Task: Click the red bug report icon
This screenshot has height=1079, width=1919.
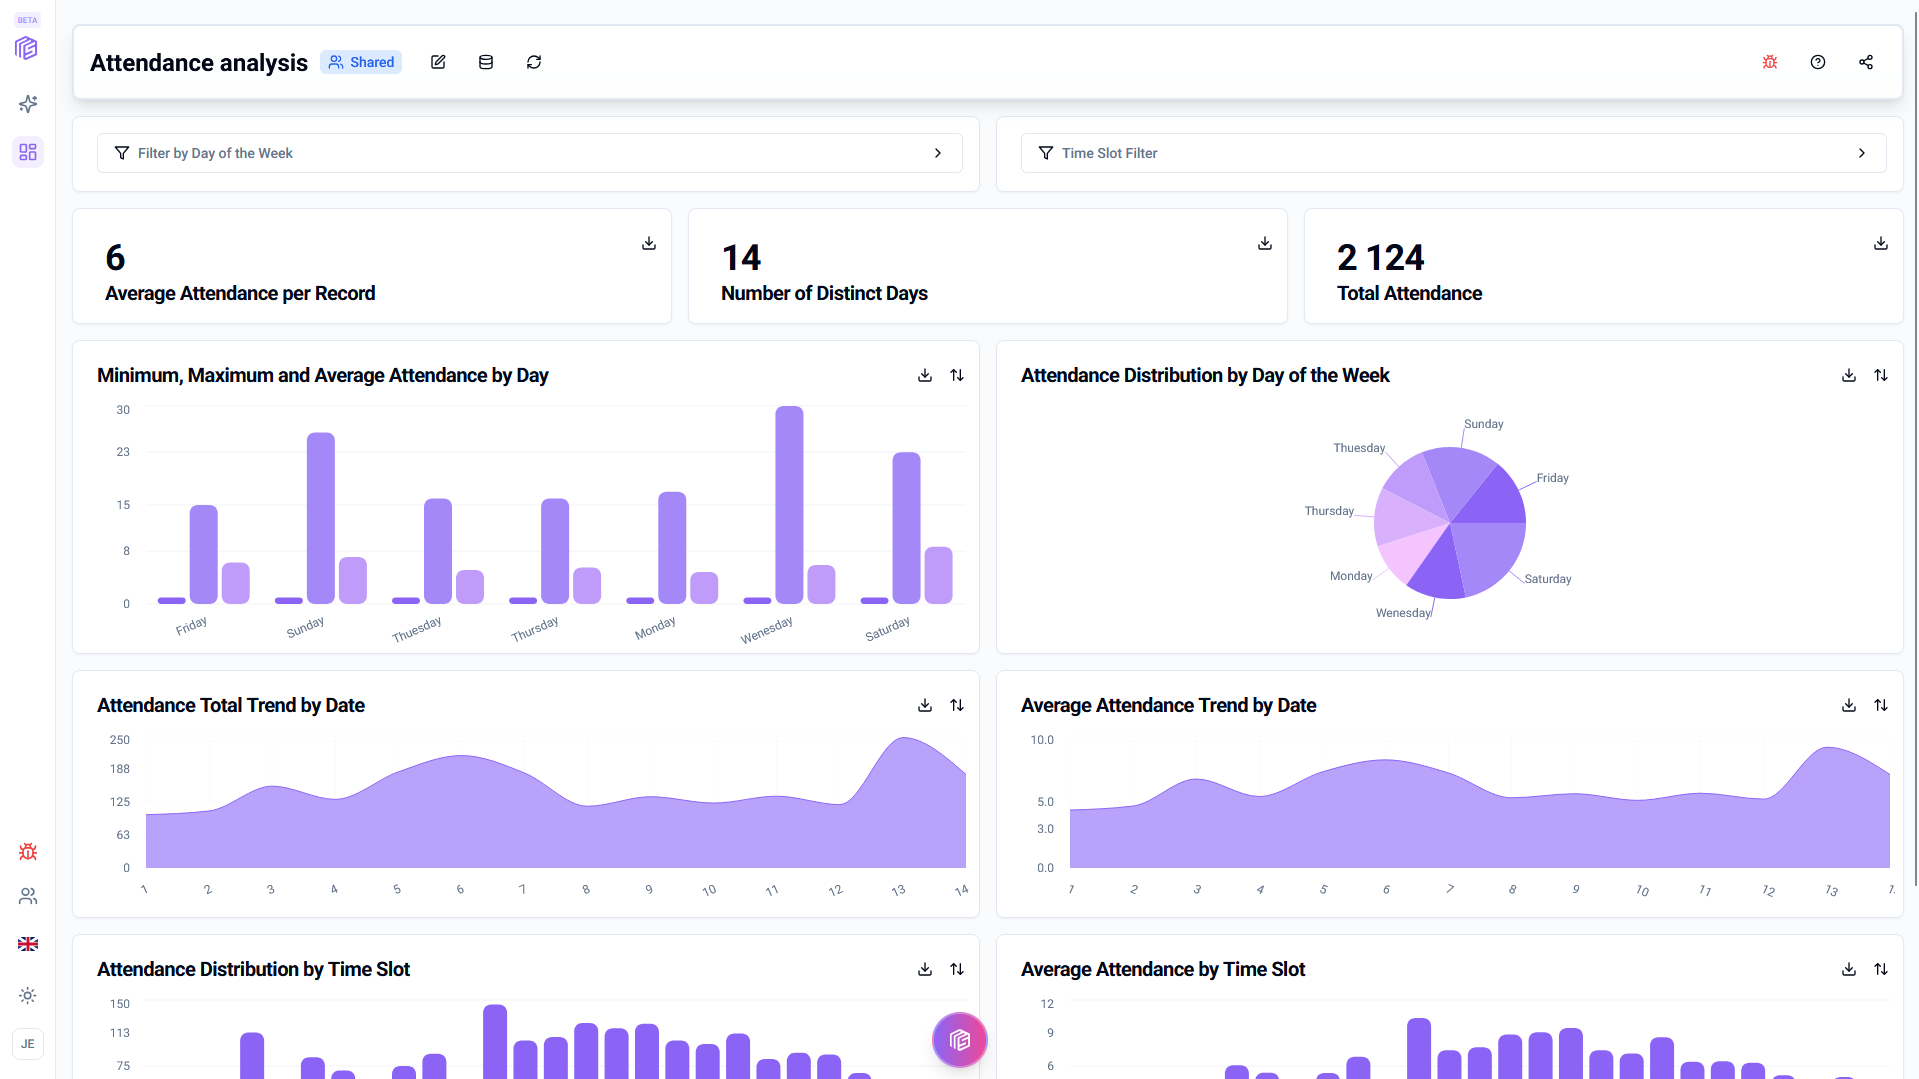Action: coord(1769,61)
